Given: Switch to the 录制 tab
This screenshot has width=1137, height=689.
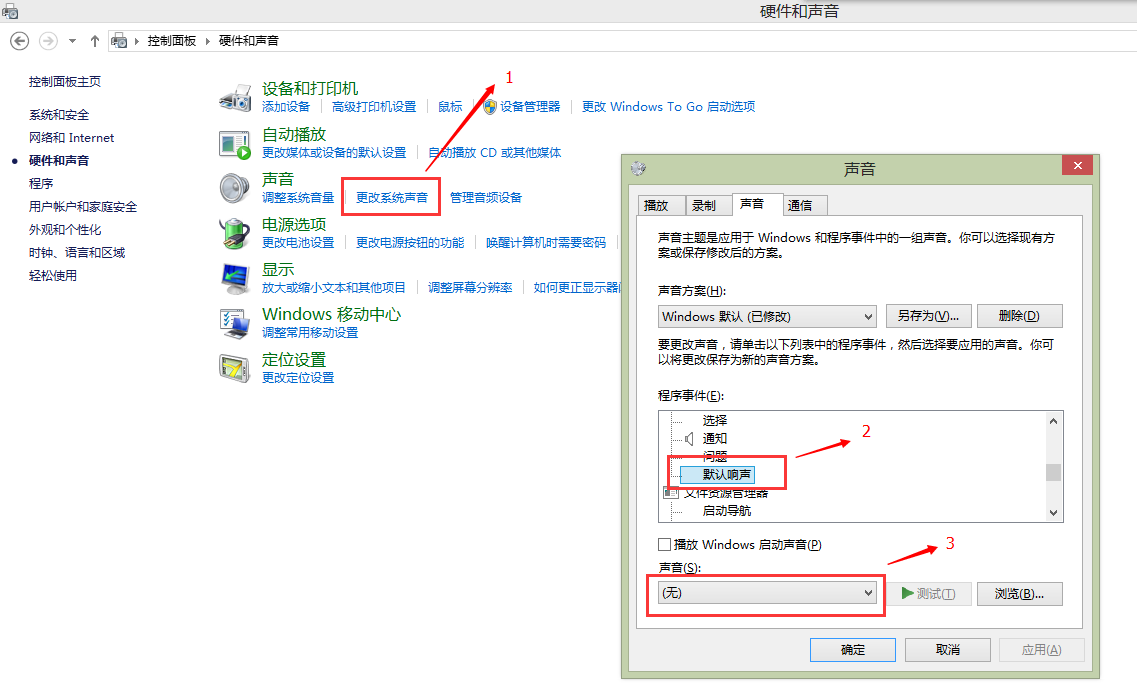Looking at the screenshot, I should (708, 205).
